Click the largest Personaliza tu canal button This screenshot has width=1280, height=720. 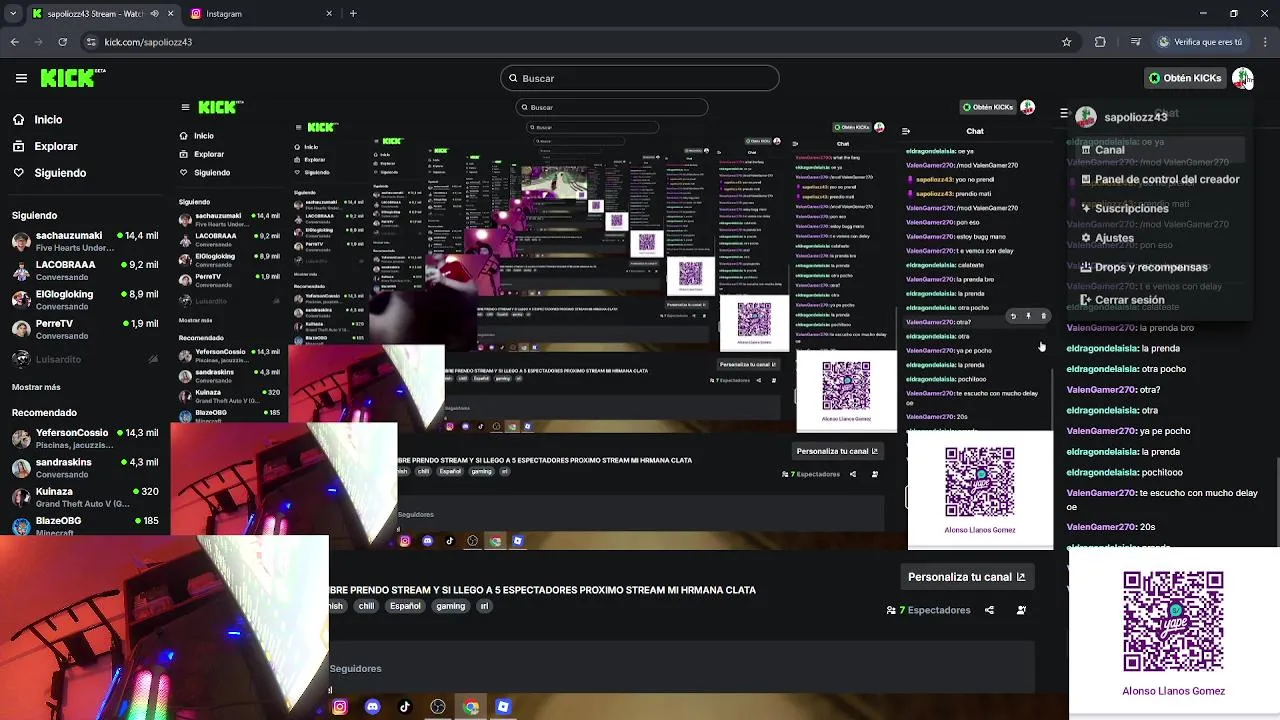click(966, 577)
